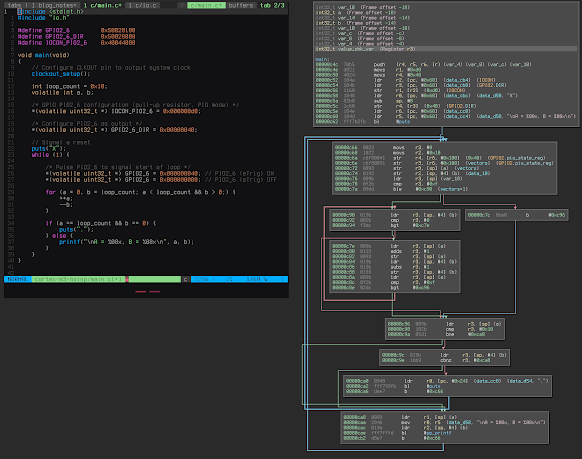
Task: Click the #define GPIO2_6 line
Action: pos(76,30)
